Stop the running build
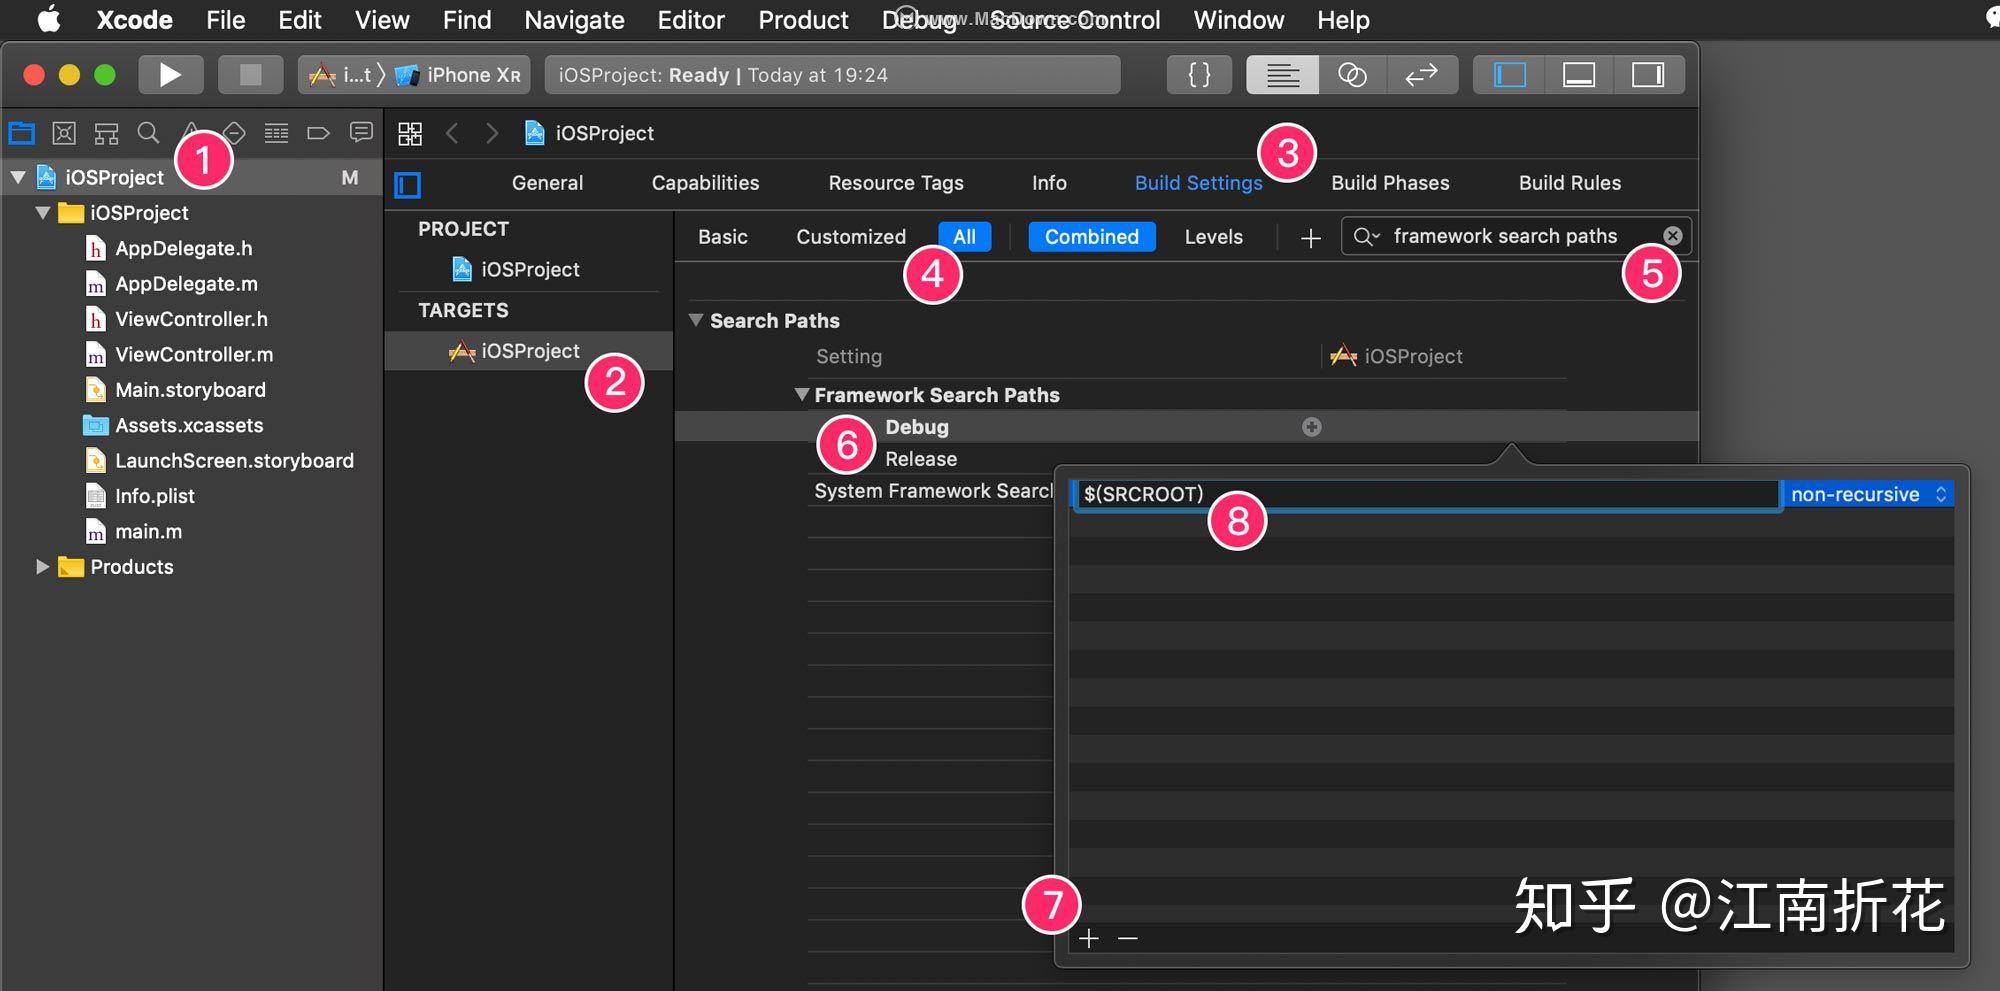2000x991 pixels. click(250, 75)
